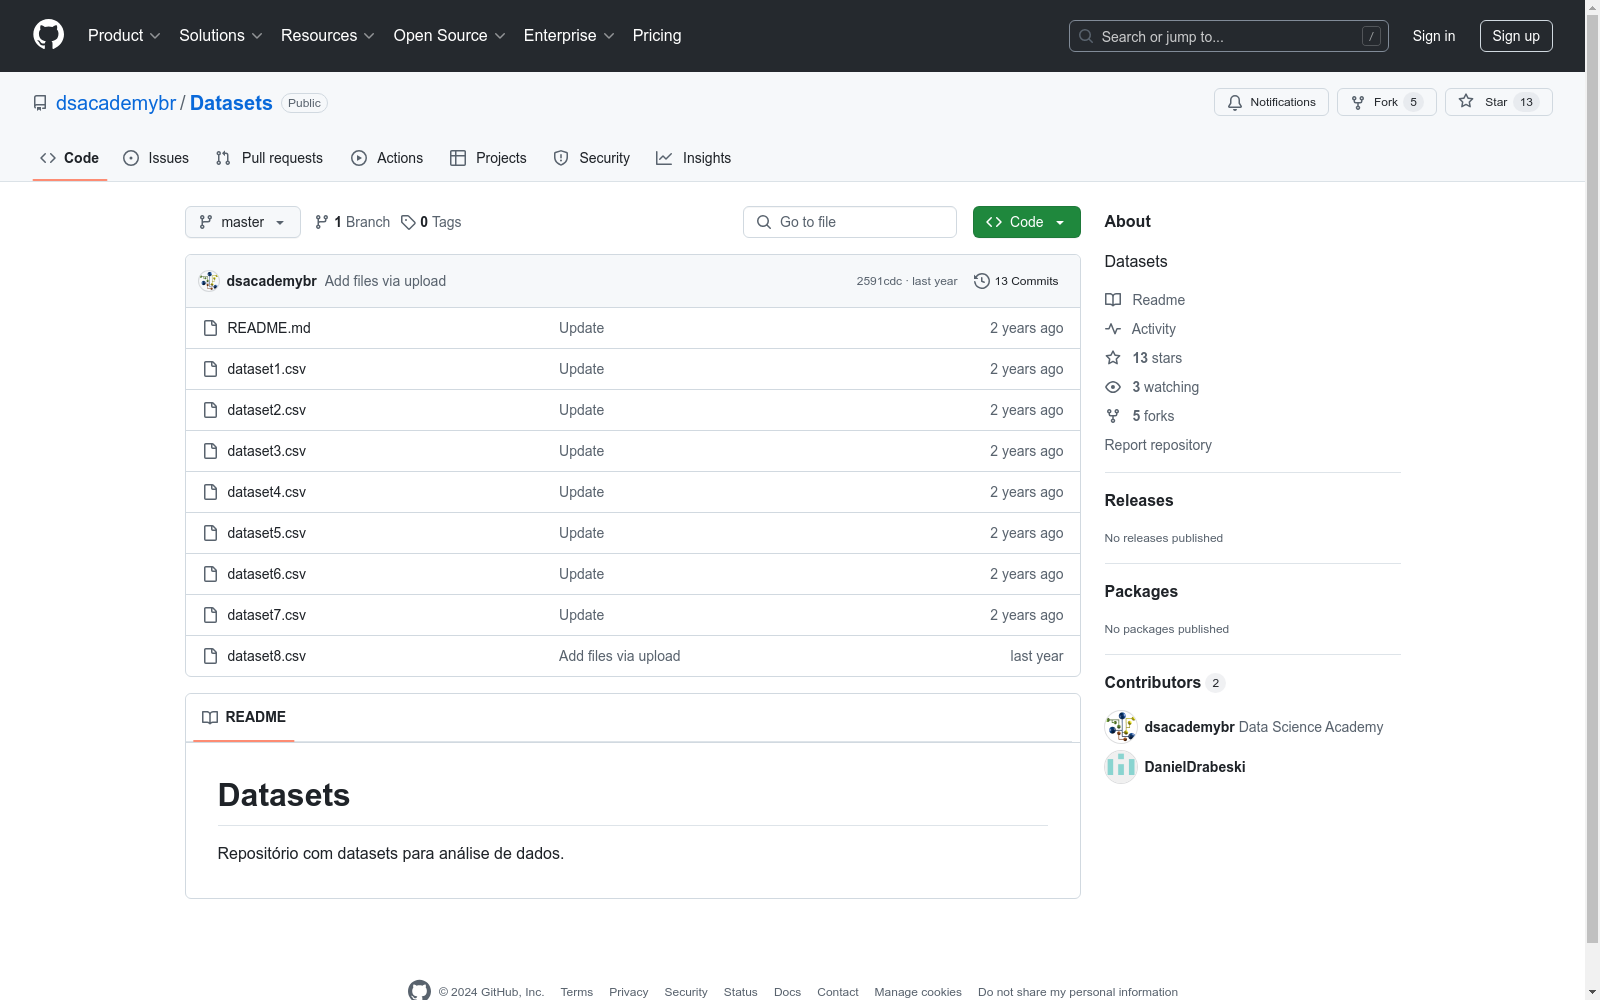Image resolution: width=1600 pixels, height=1000 pixels.
Task: Open the dataset7.csv file
Action: (x=267, y=615)
